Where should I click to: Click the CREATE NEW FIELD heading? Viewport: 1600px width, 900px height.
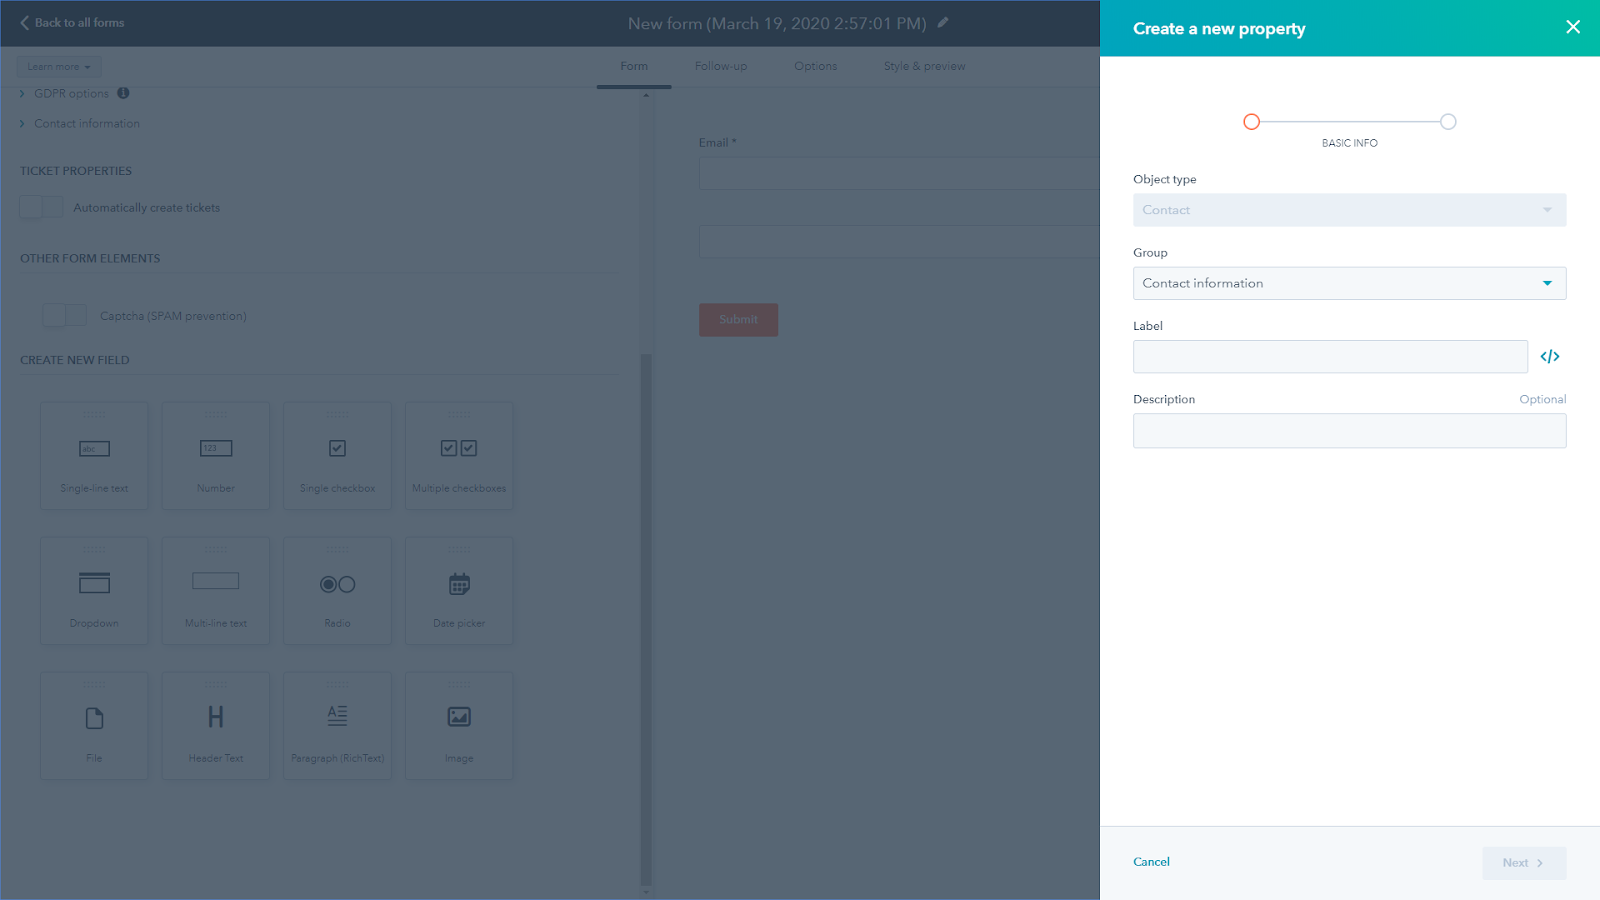coord(75,360)
